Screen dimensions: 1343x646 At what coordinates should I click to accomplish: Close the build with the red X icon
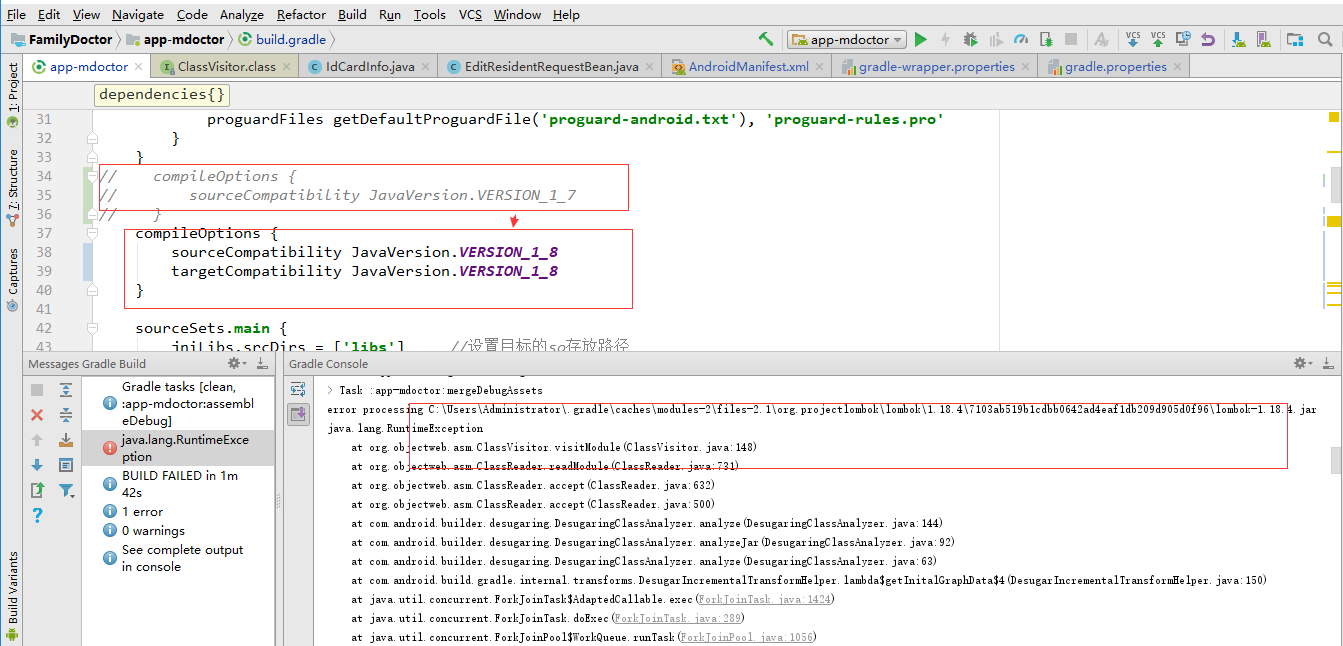[36, 415]
